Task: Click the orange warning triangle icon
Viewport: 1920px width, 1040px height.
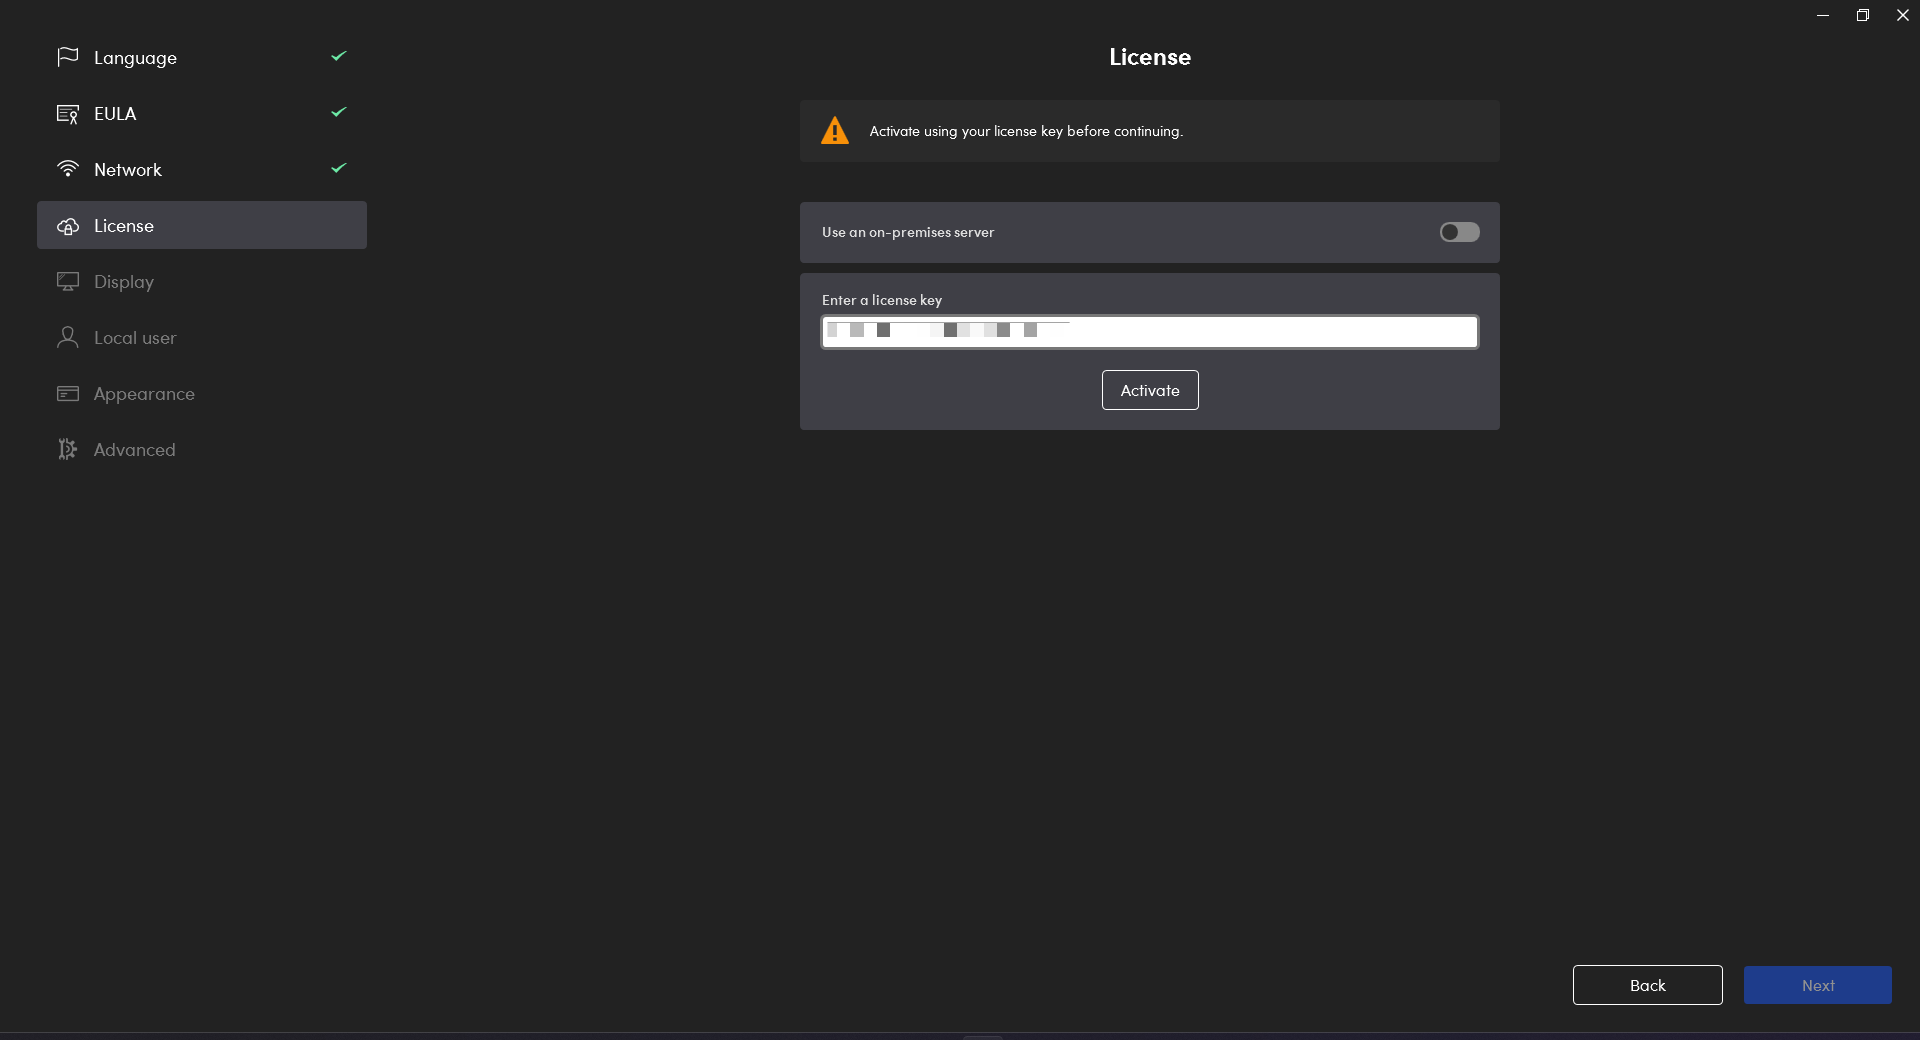Action: point(834,131)
